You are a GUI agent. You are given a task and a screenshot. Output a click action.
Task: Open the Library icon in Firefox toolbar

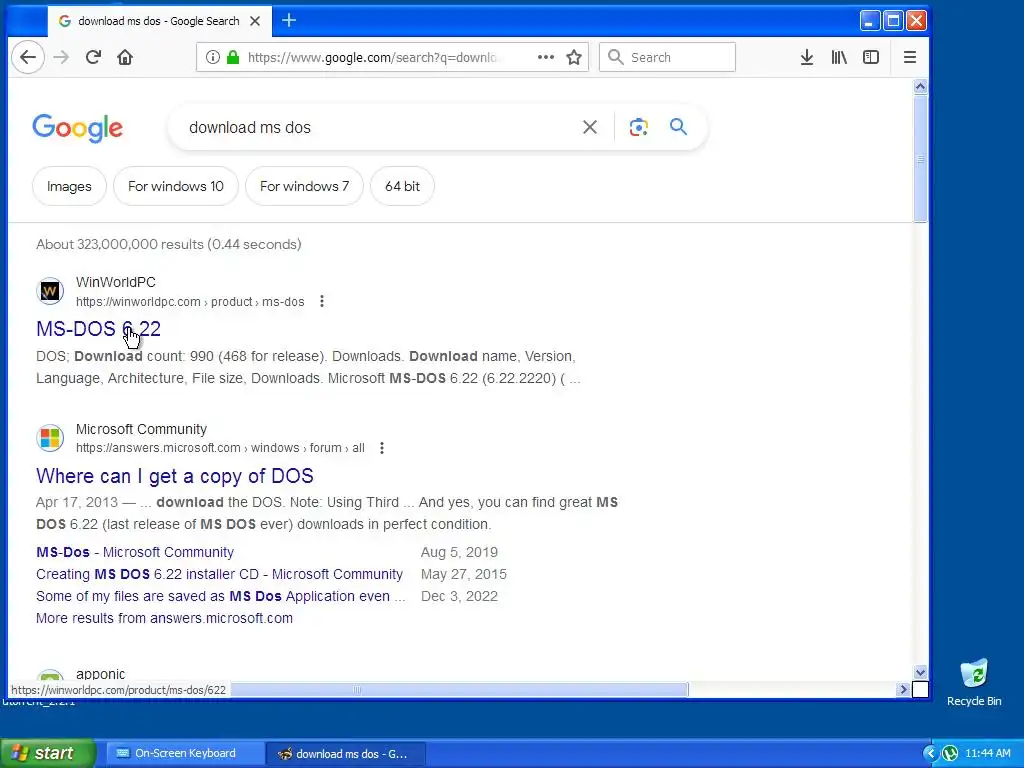coord(839,57)
